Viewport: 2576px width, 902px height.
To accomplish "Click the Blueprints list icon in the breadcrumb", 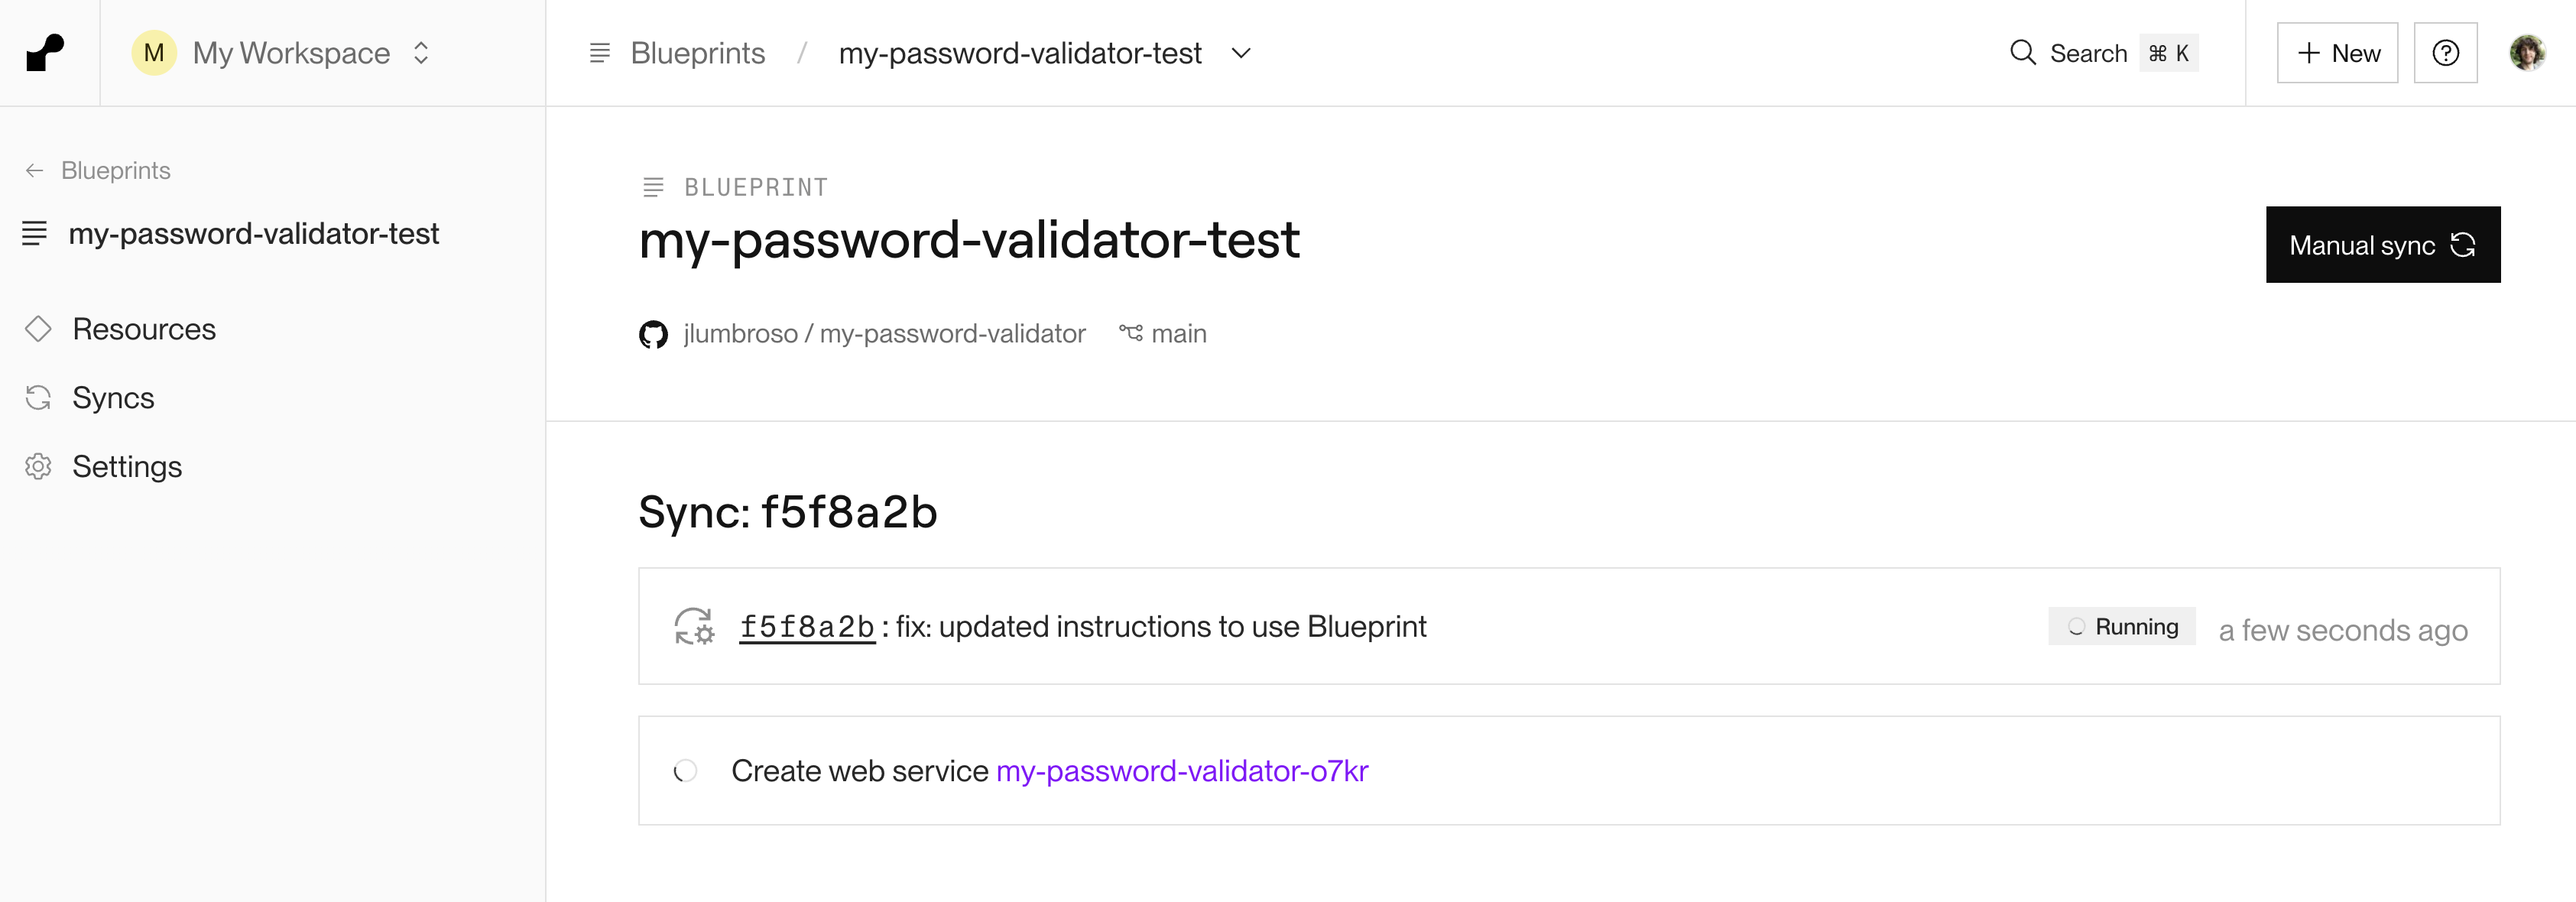I will (x=600, y=53).
